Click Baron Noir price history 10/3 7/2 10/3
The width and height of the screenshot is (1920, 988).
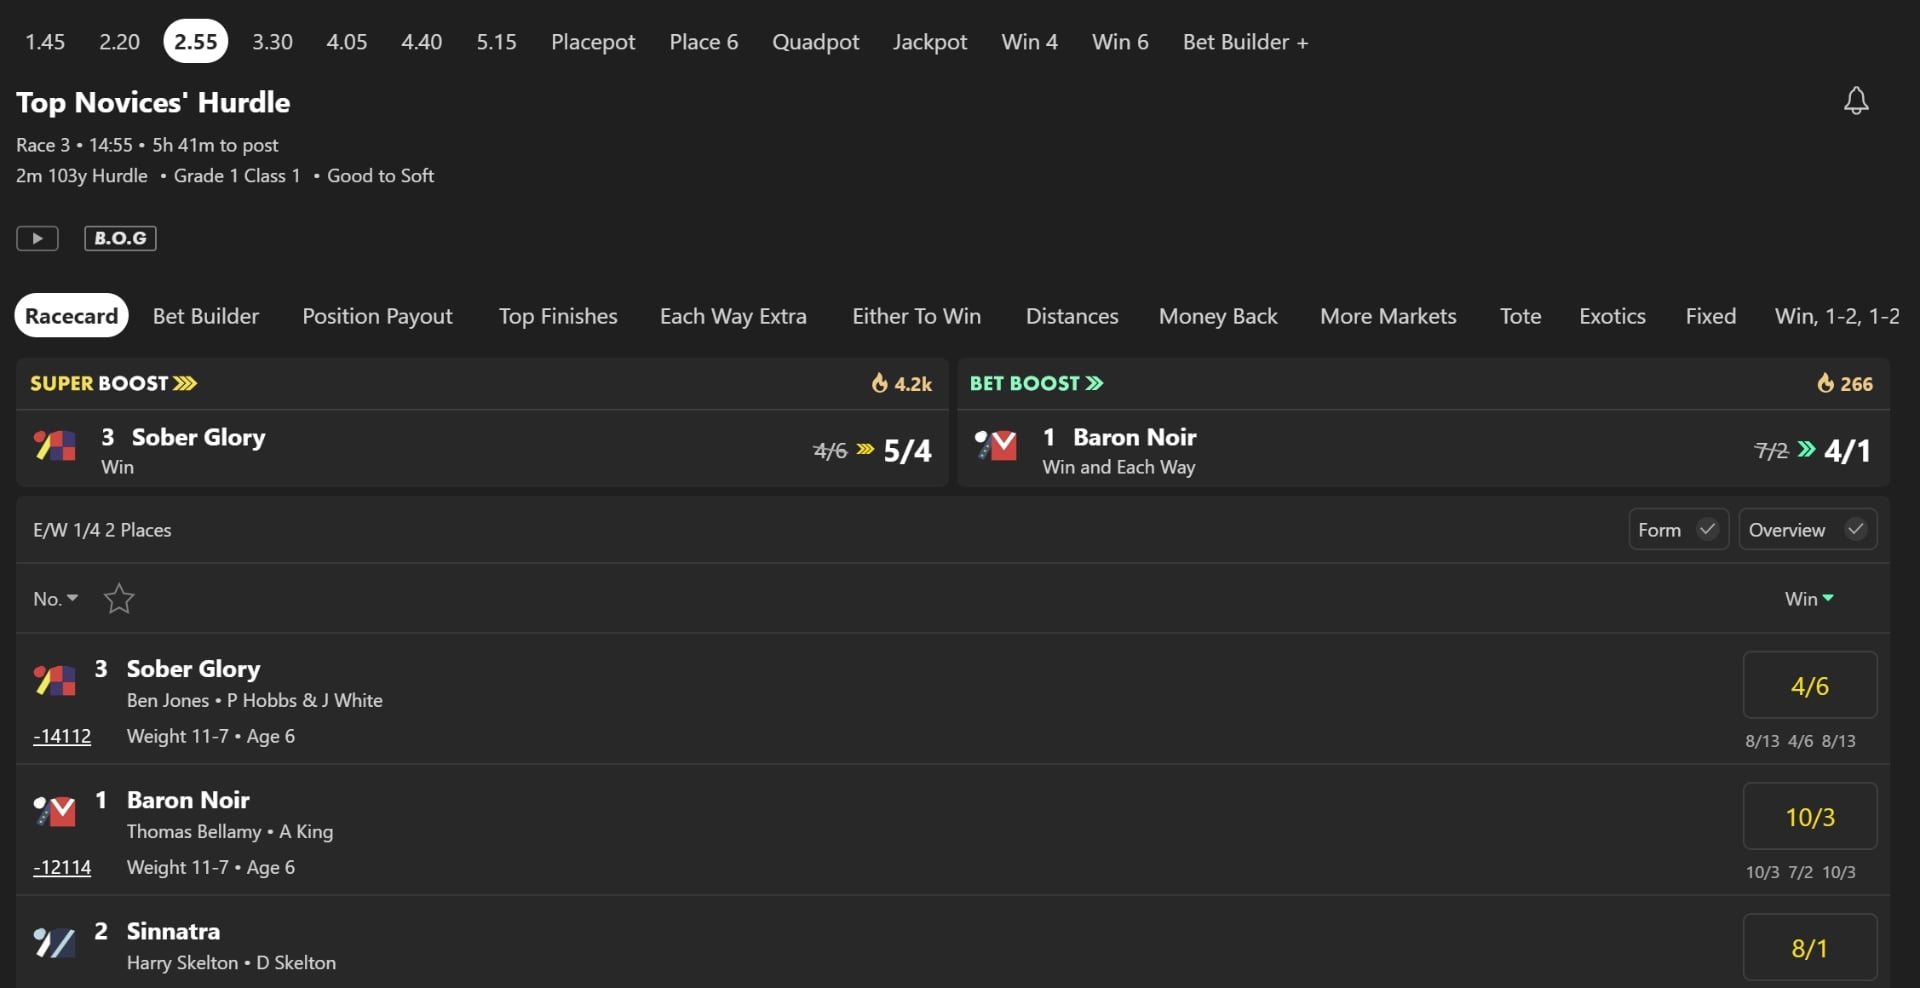pyautogui.click(x=1801, y=872)
